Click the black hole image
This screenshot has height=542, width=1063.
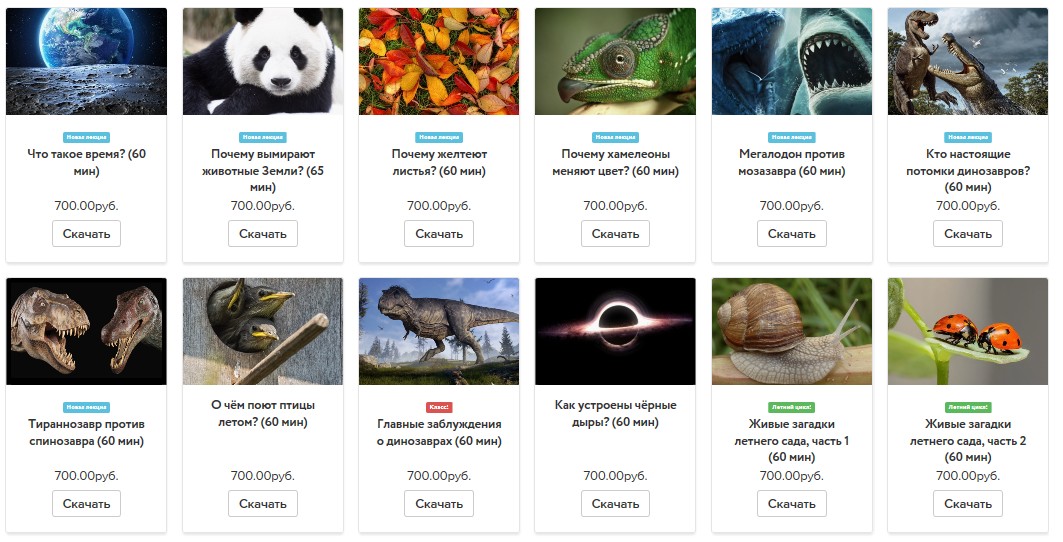(615, 331)
